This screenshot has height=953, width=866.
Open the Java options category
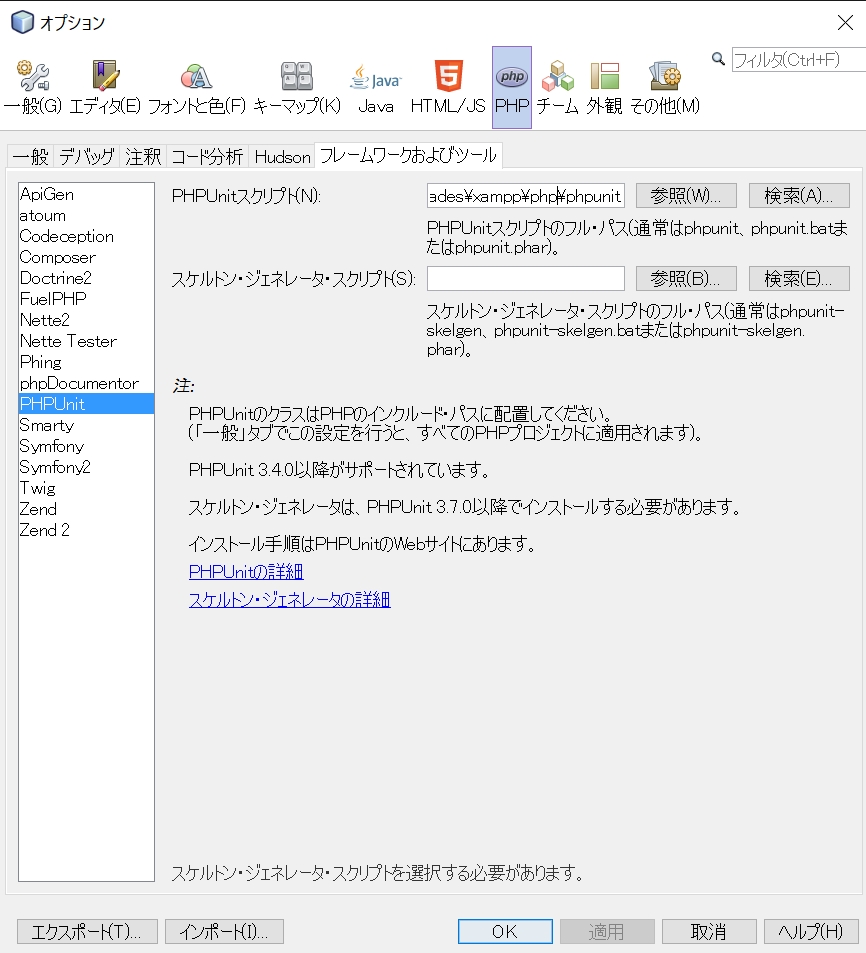376,88
